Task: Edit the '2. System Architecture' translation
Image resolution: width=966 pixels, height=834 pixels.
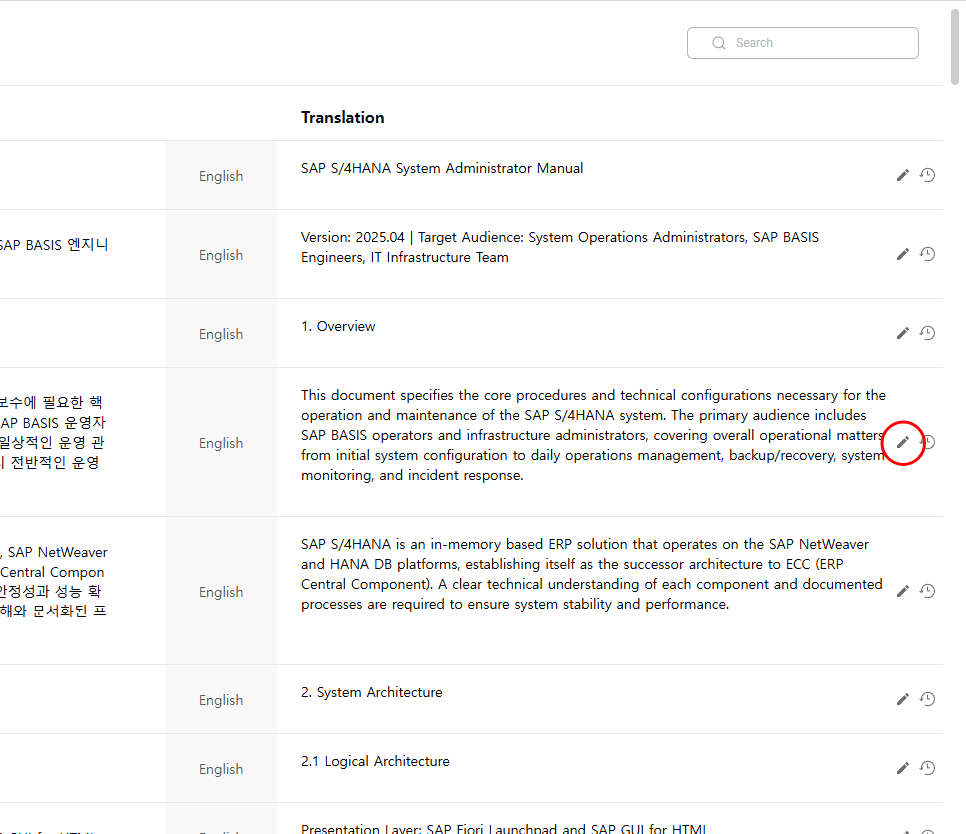Action: [x=902, y=699]
